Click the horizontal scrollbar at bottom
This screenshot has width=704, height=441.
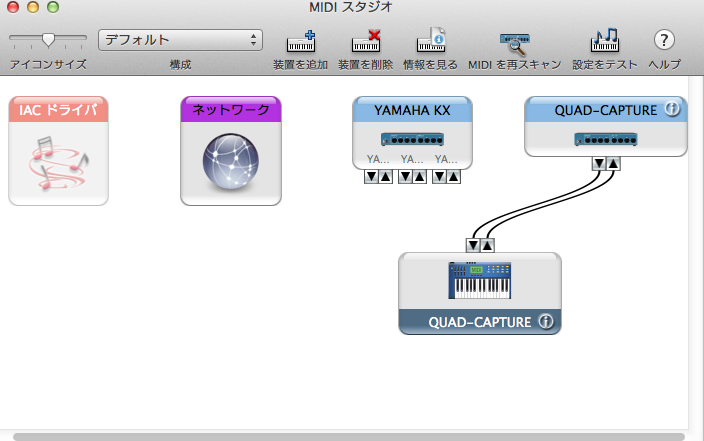[349, 437]
